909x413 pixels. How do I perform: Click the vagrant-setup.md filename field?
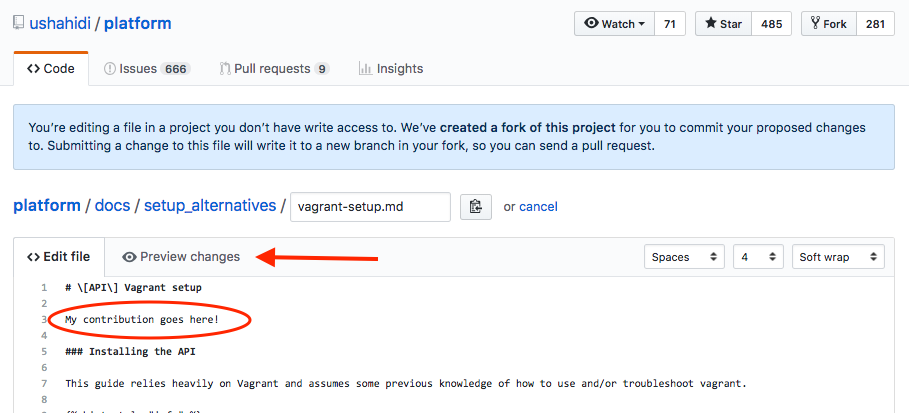click(370, 206)
